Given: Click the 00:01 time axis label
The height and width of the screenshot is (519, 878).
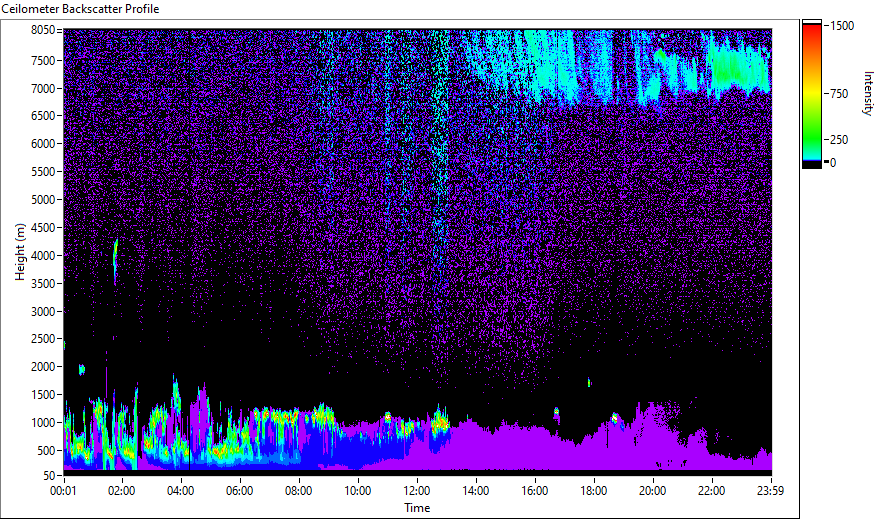Looking at the screenshot, I should [x=63, y=491].
